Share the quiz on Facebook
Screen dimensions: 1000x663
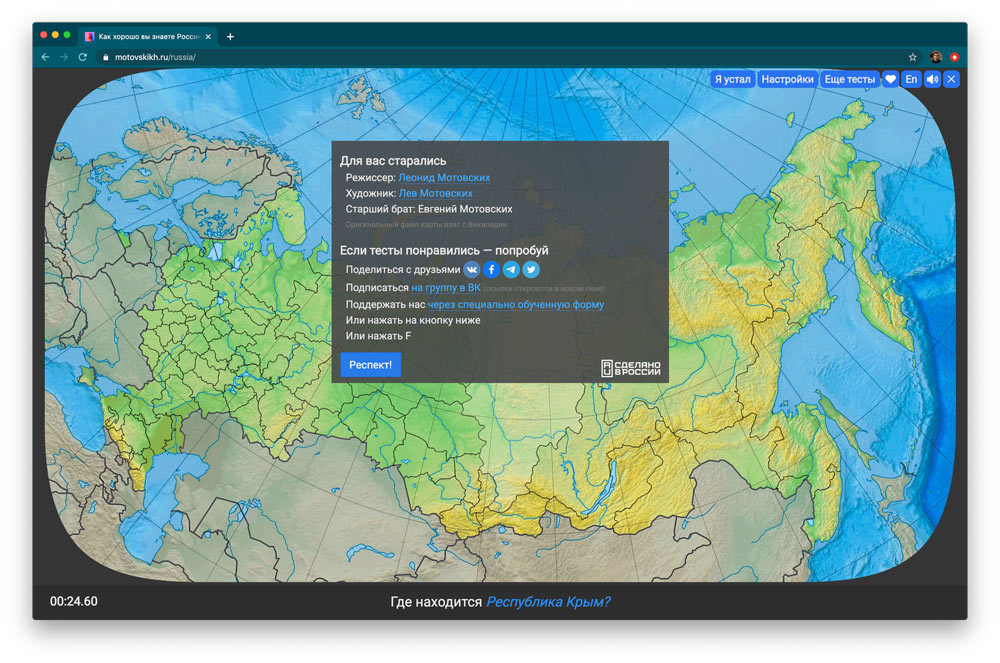click(492, 270)
